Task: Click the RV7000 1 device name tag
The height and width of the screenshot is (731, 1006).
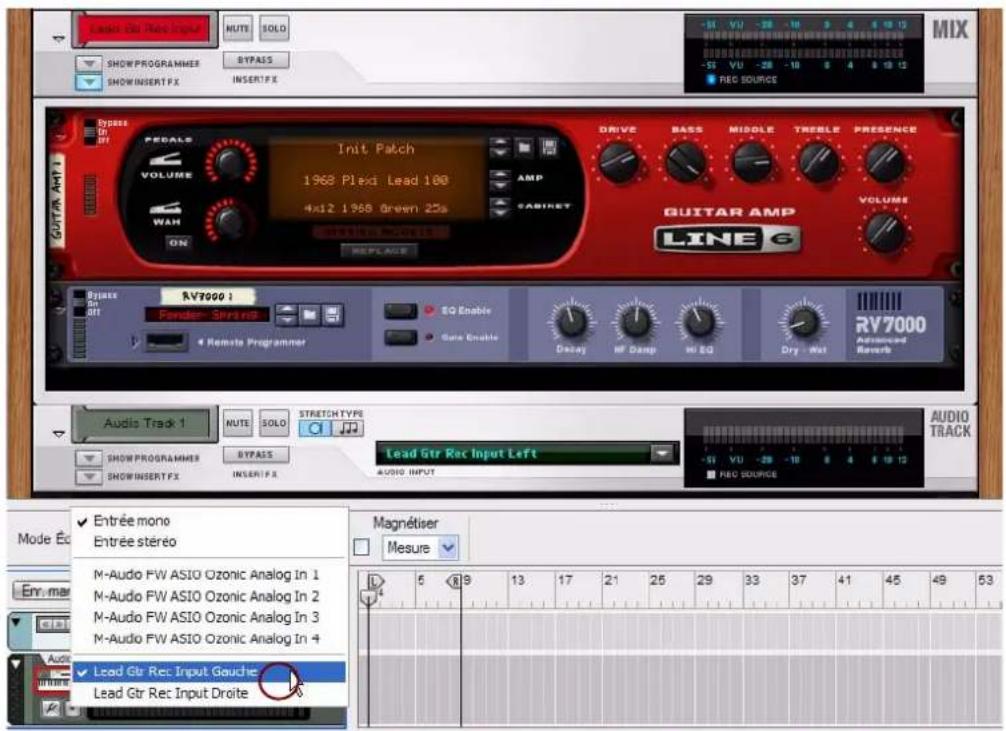Action: (207, 296)
